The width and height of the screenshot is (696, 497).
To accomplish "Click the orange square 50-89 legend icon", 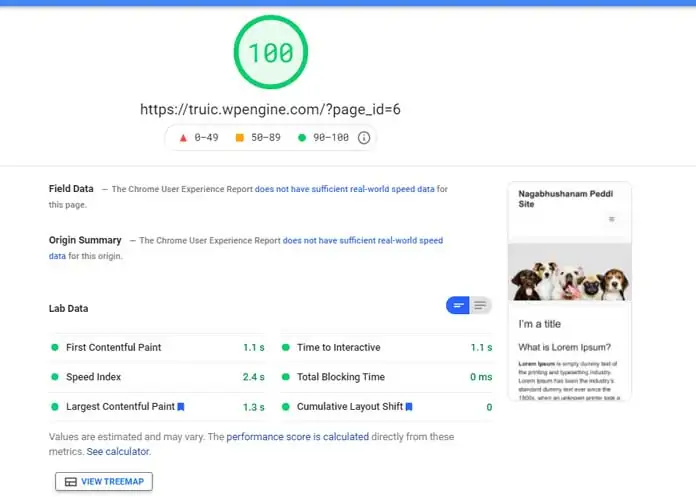I will click(x=239, y=138).
